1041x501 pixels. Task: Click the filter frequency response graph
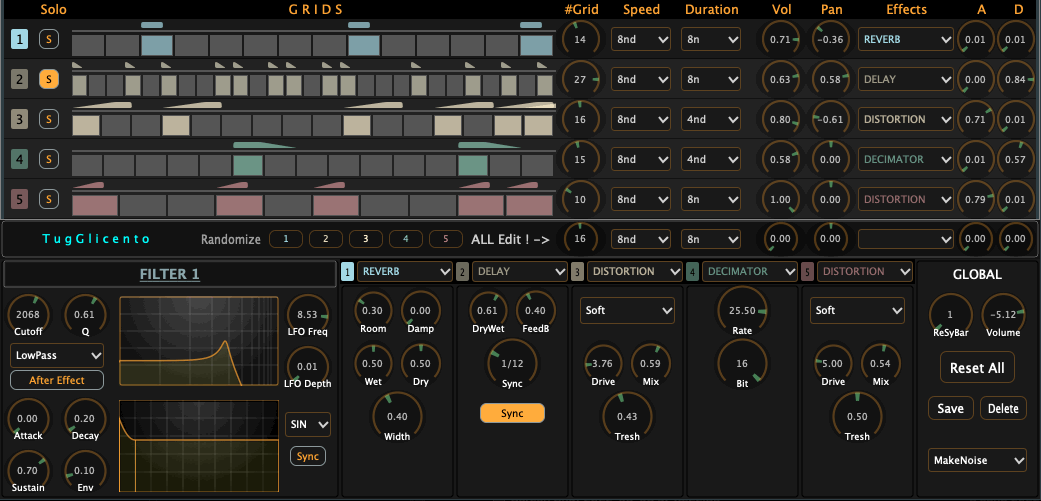click(198, 340)
